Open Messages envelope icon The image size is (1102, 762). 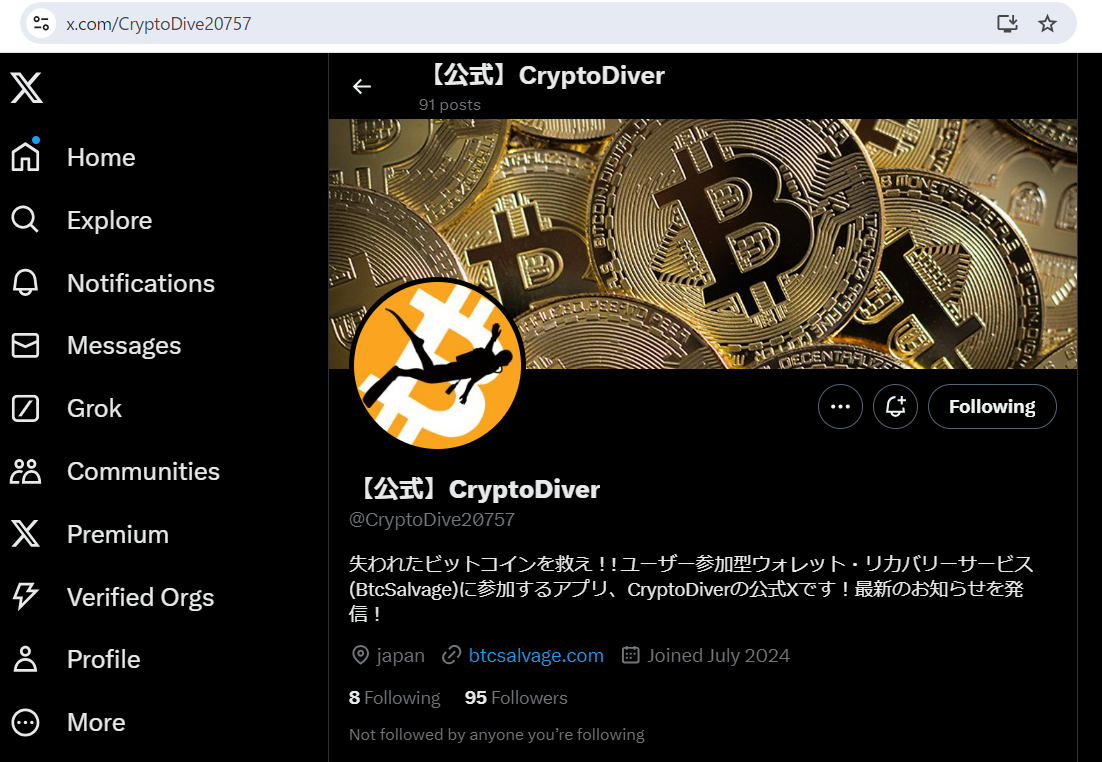25,345
